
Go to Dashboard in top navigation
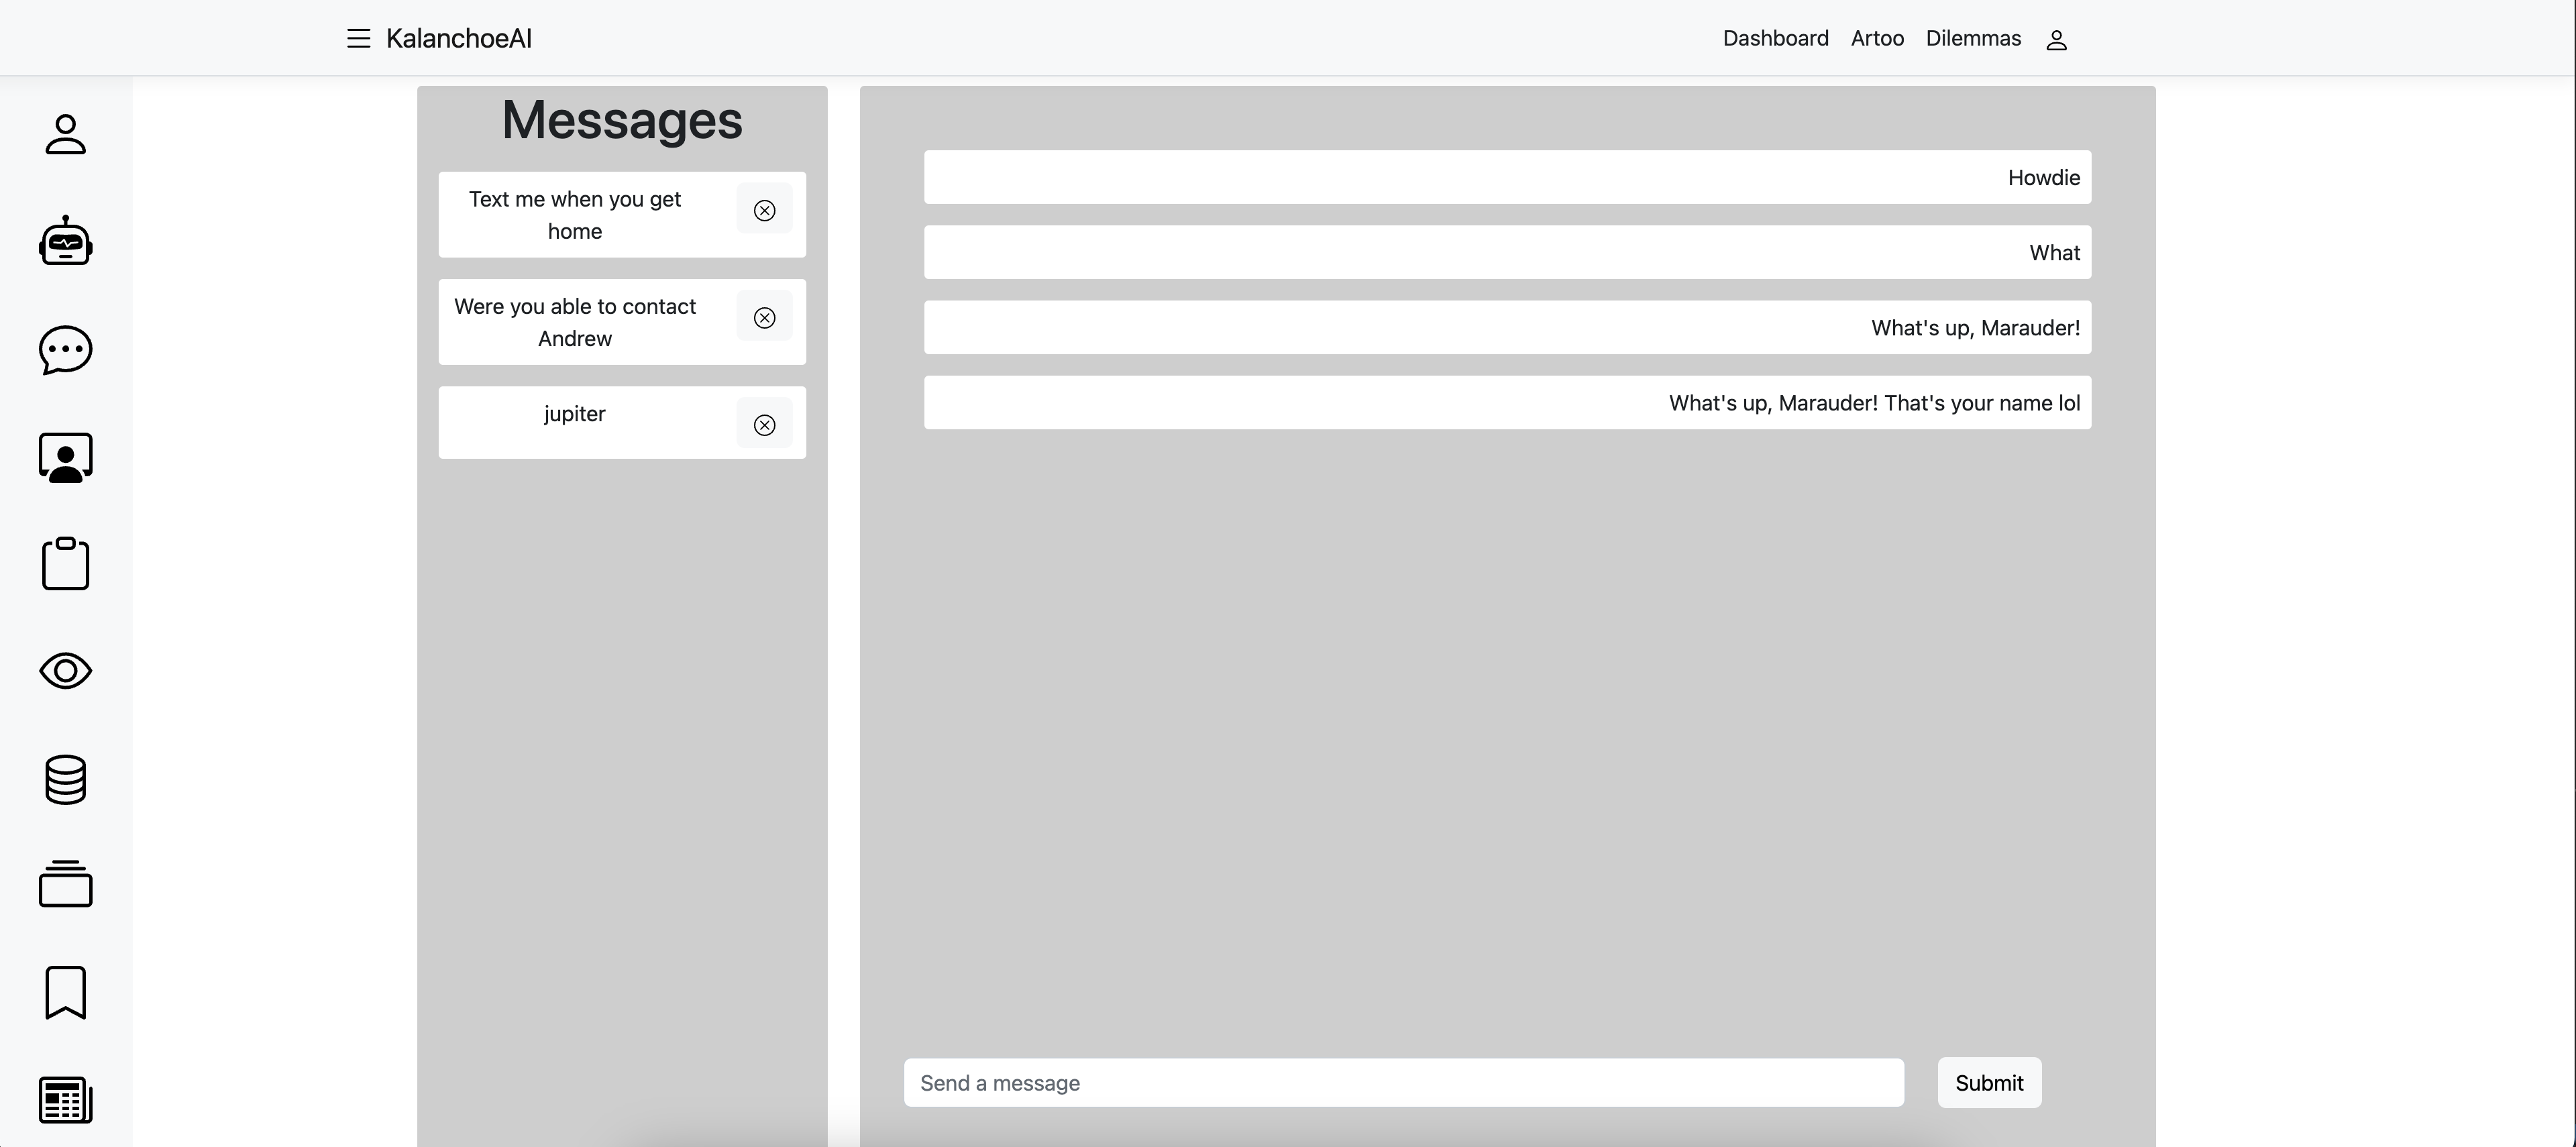[1775, 39]
